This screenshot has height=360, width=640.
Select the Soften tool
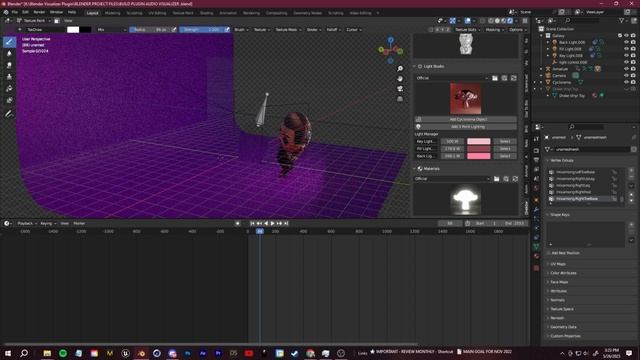click(9, 53)
